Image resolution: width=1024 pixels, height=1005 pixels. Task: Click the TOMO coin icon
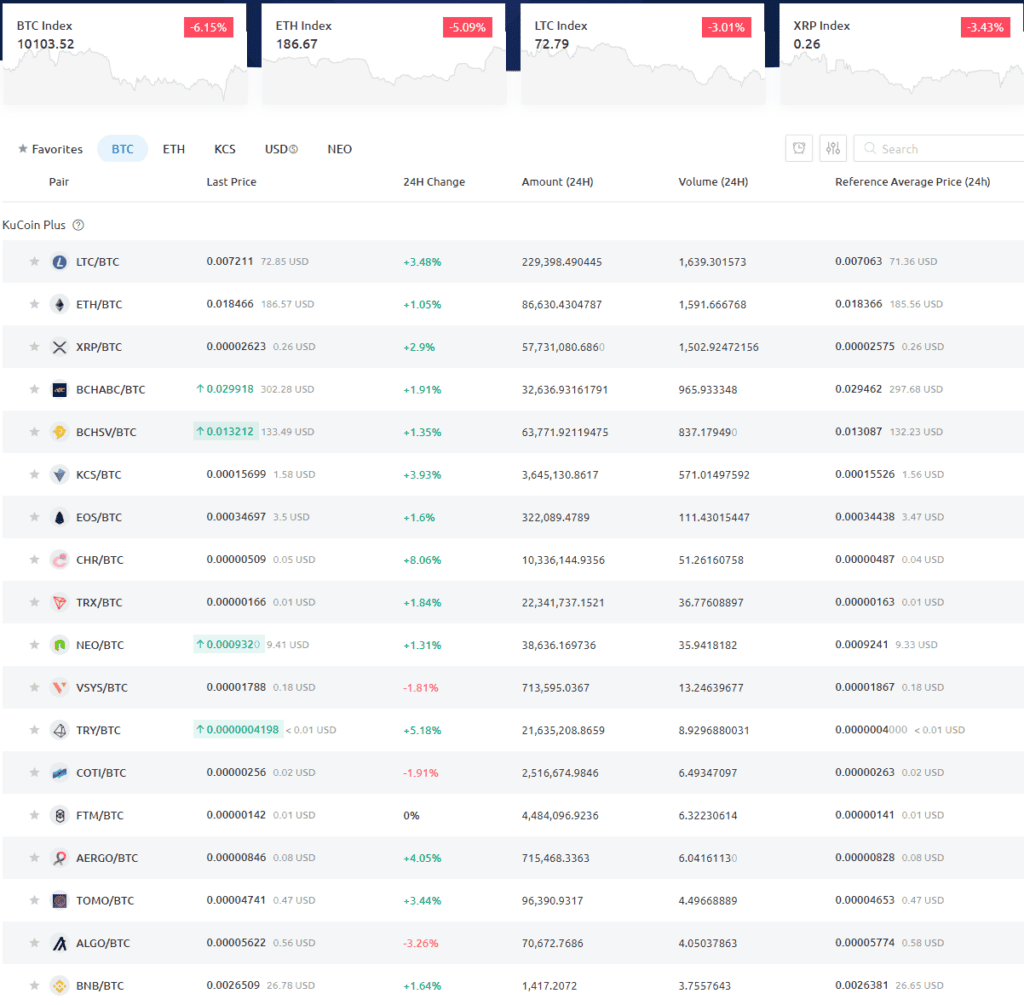click(x=59, y=901)
